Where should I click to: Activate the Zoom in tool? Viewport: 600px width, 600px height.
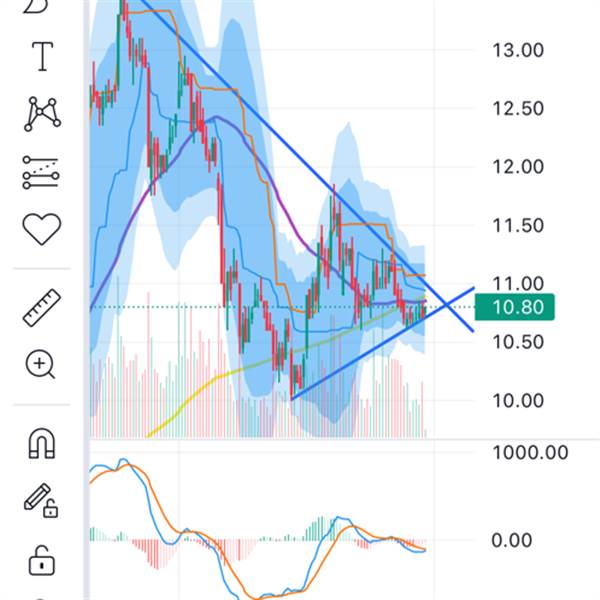[x=41, y=364]
